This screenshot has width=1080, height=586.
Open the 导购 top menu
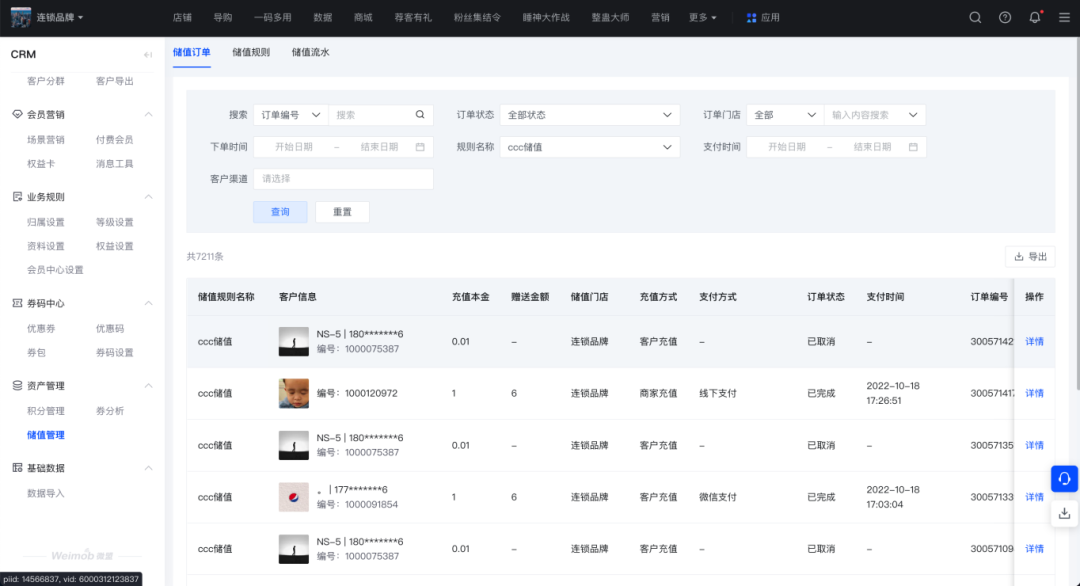[x=222, y=18]
